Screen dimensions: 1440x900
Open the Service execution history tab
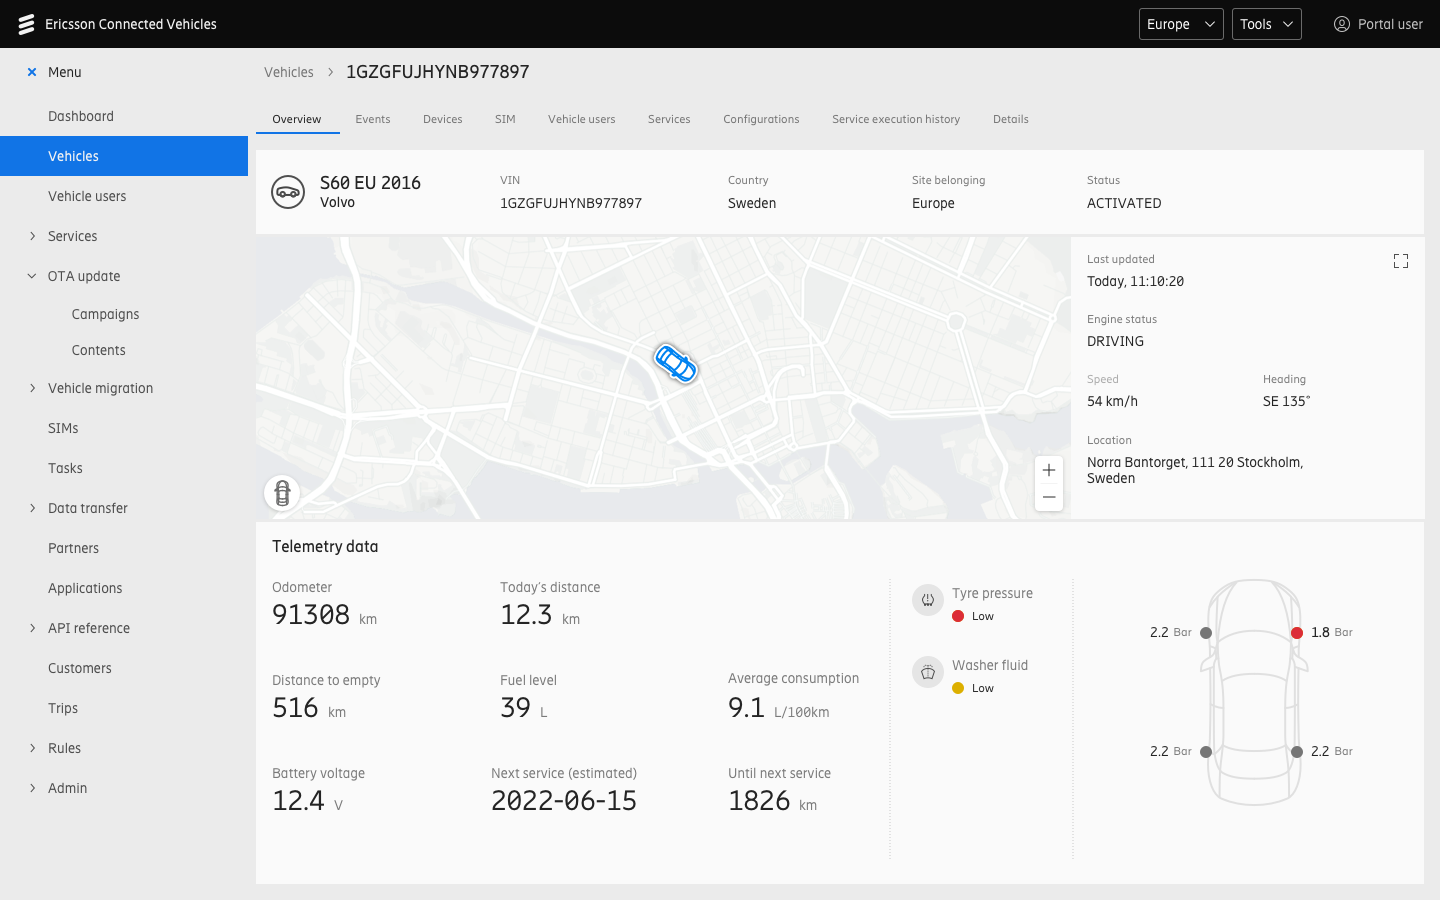click(895, 119)
